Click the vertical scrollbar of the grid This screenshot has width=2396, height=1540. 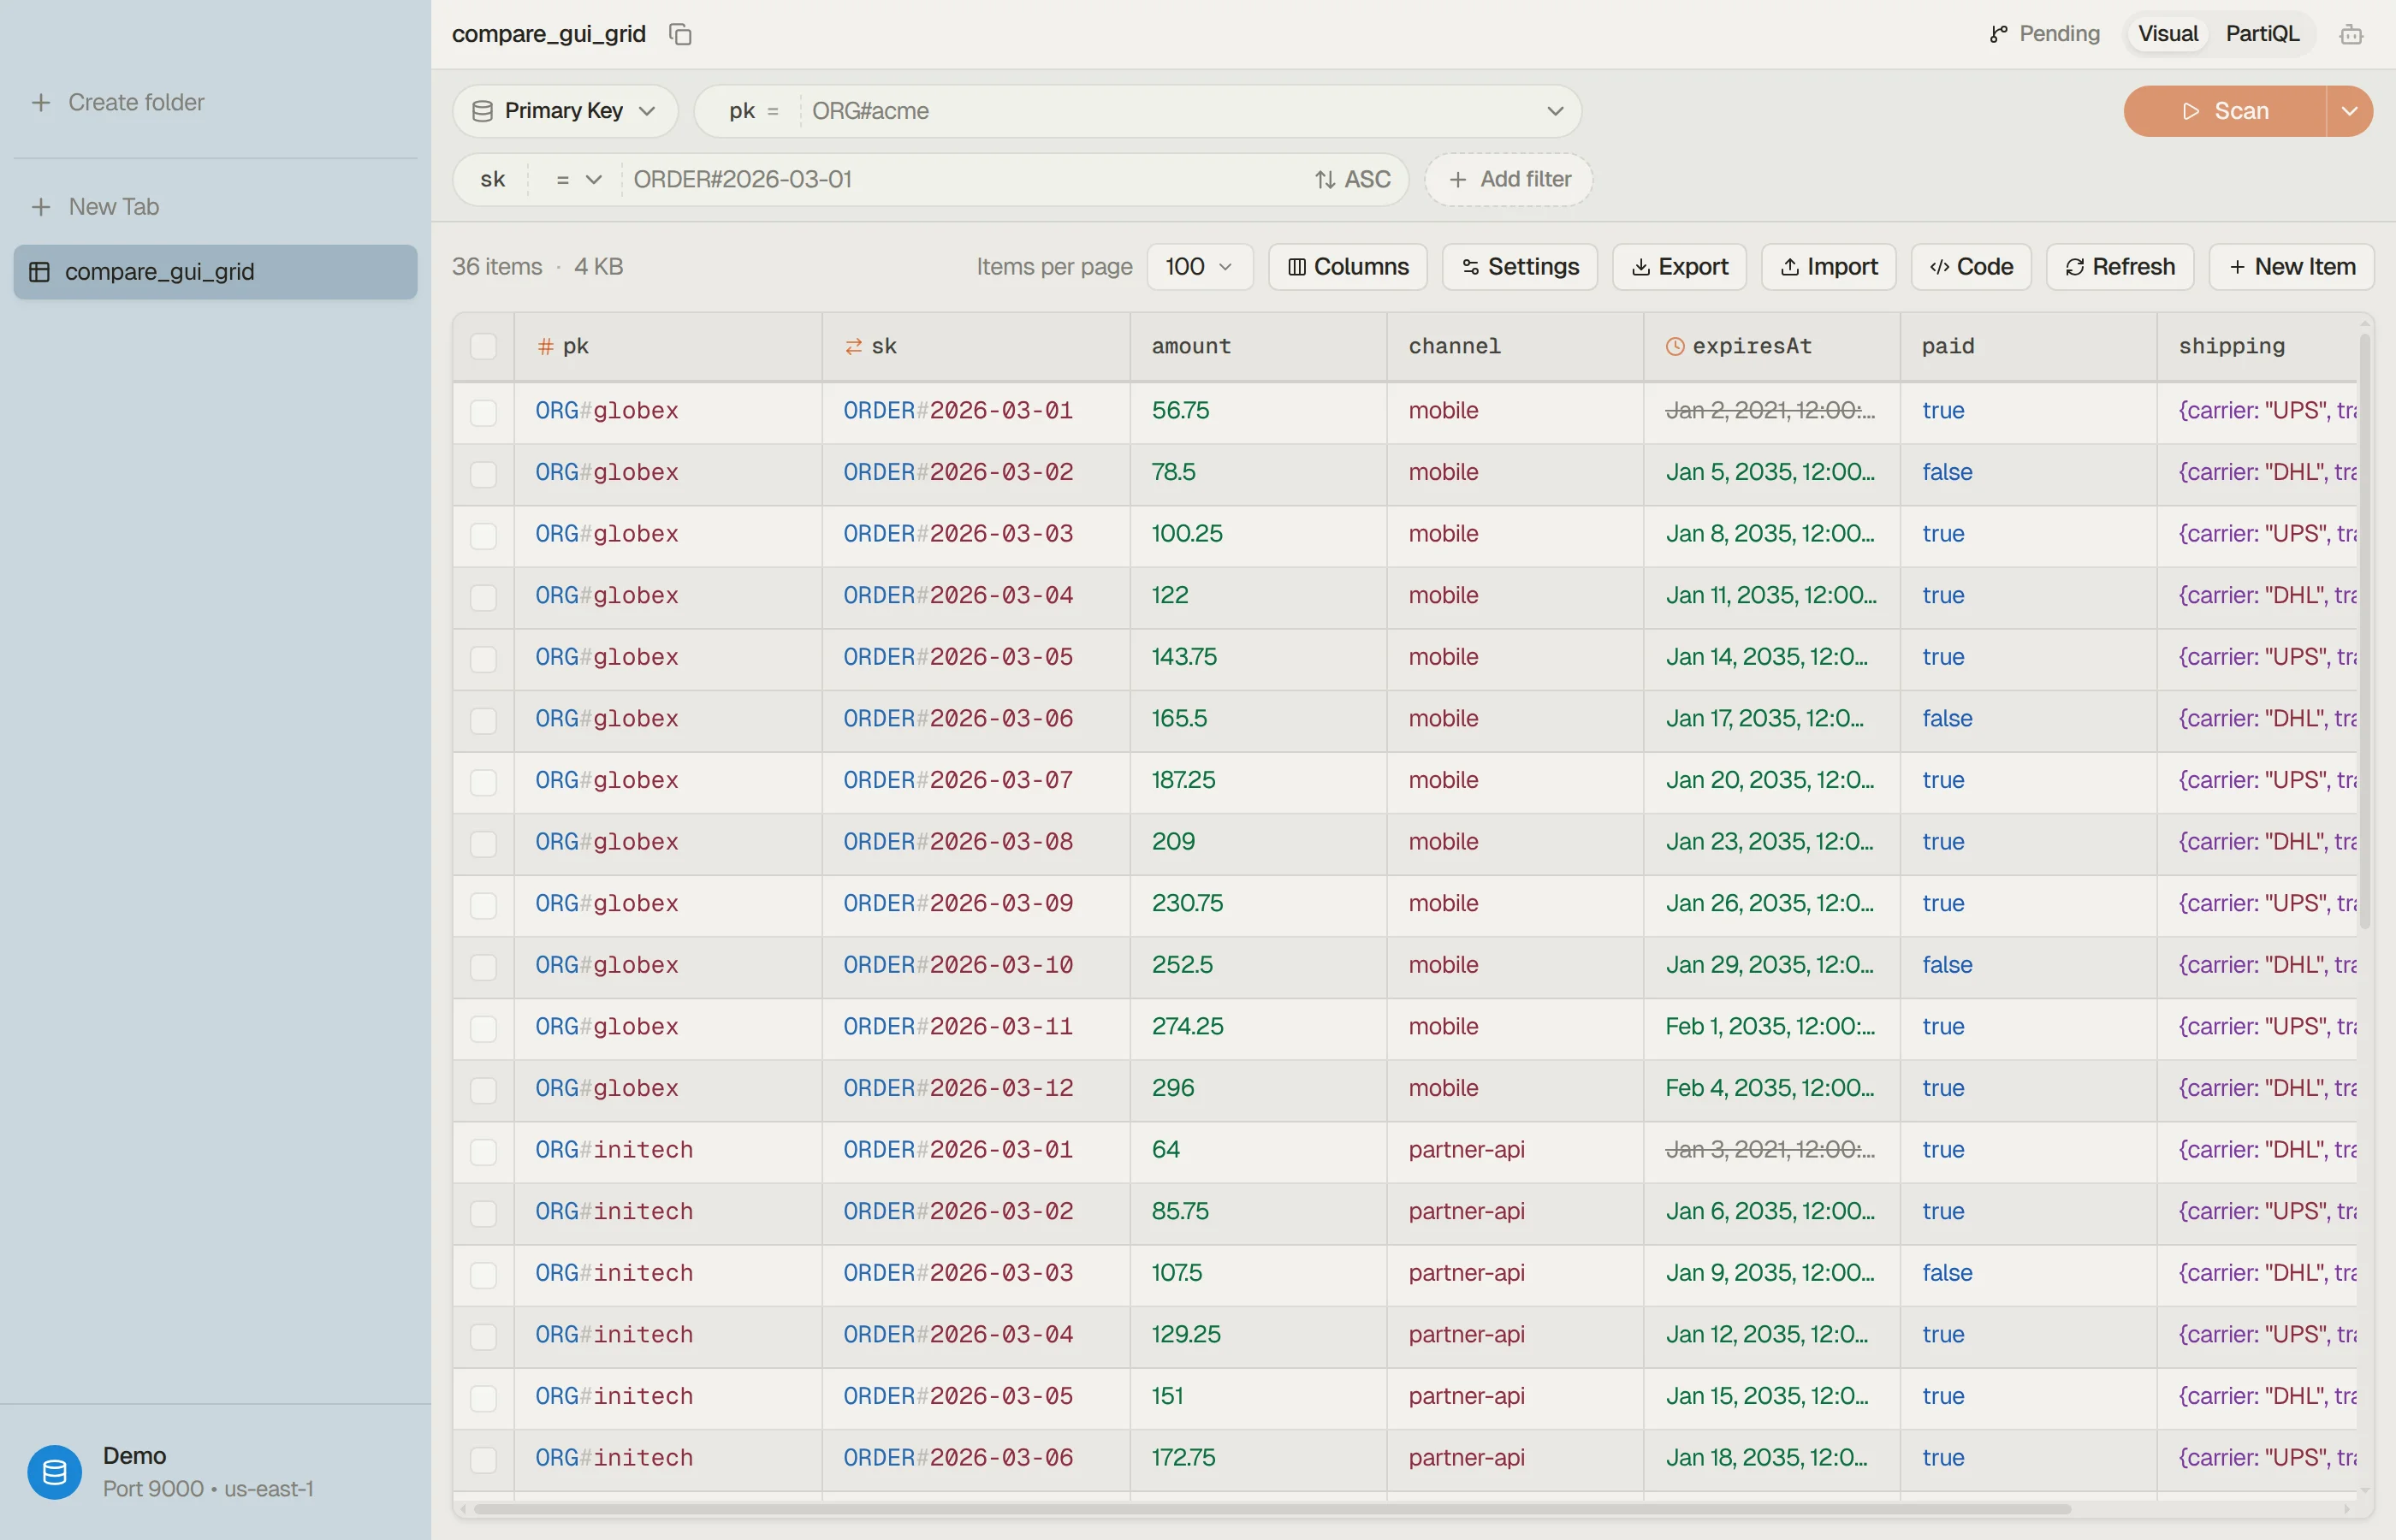(2365, 633)
